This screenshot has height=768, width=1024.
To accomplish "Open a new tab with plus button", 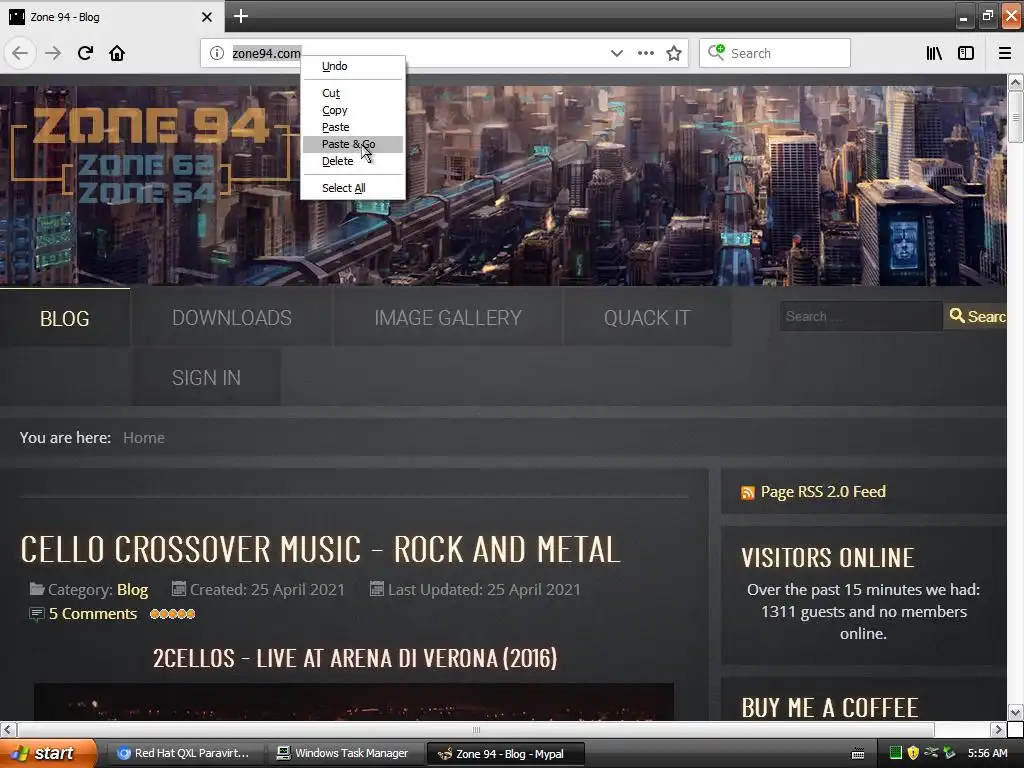I will [241, 16].
